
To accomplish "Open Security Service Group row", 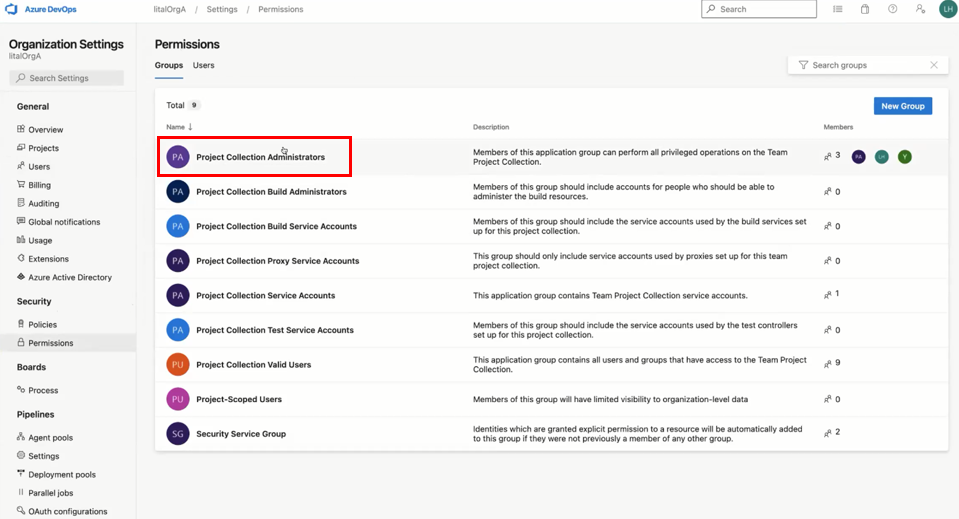I will pyautogui.click(x=551, y=434).
